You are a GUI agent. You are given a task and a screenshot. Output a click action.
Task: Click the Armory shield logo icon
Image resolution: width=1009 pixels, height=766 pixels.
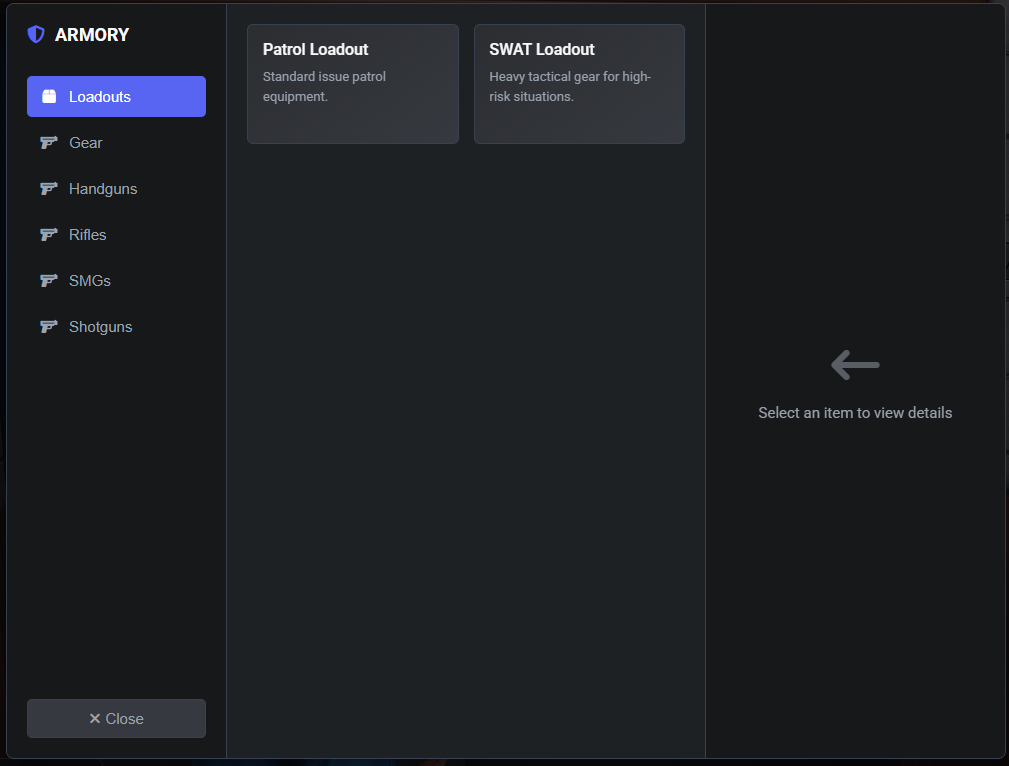pyautogui.click(x=36, y=34)
